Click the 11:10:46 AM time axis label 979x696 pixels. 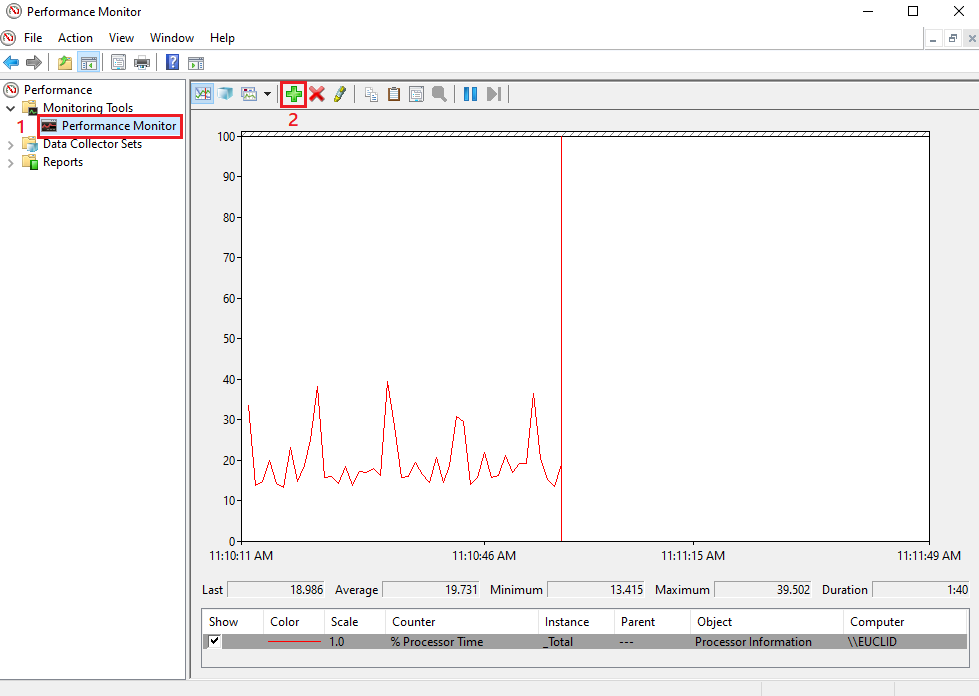(x=484, y=556)
